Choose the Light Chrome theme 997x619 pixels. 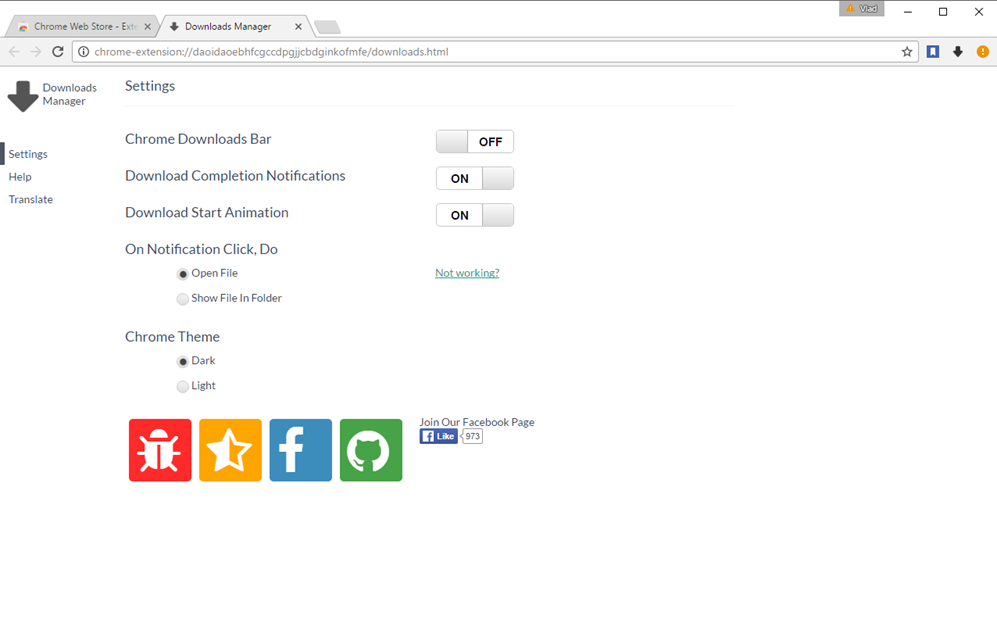182,386
